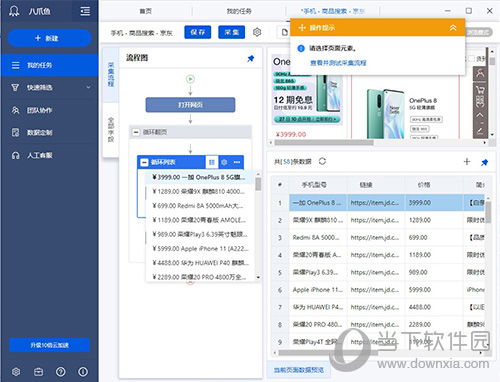Click the 新建 new task button
The height and width of the screenshot is (382, 500).
(49, 38)
